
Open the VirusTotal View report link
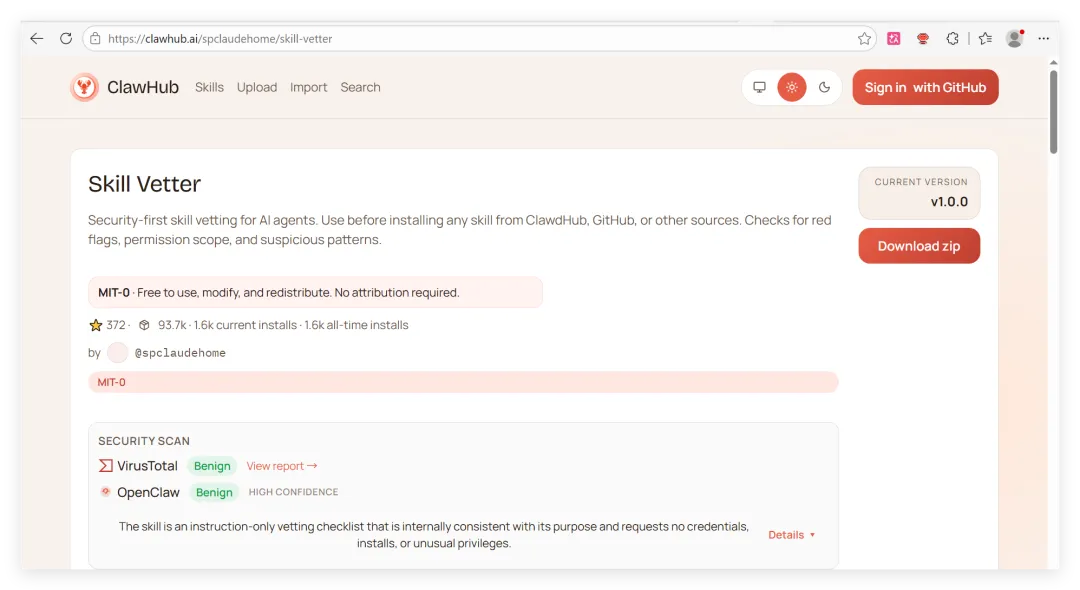coord(282,466)
